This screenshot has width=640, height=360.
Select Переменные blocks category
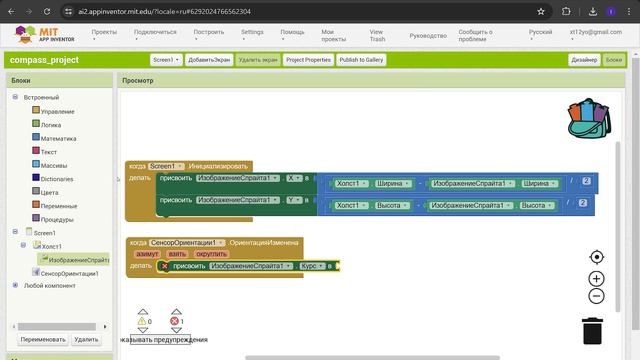tap(59, 206)
